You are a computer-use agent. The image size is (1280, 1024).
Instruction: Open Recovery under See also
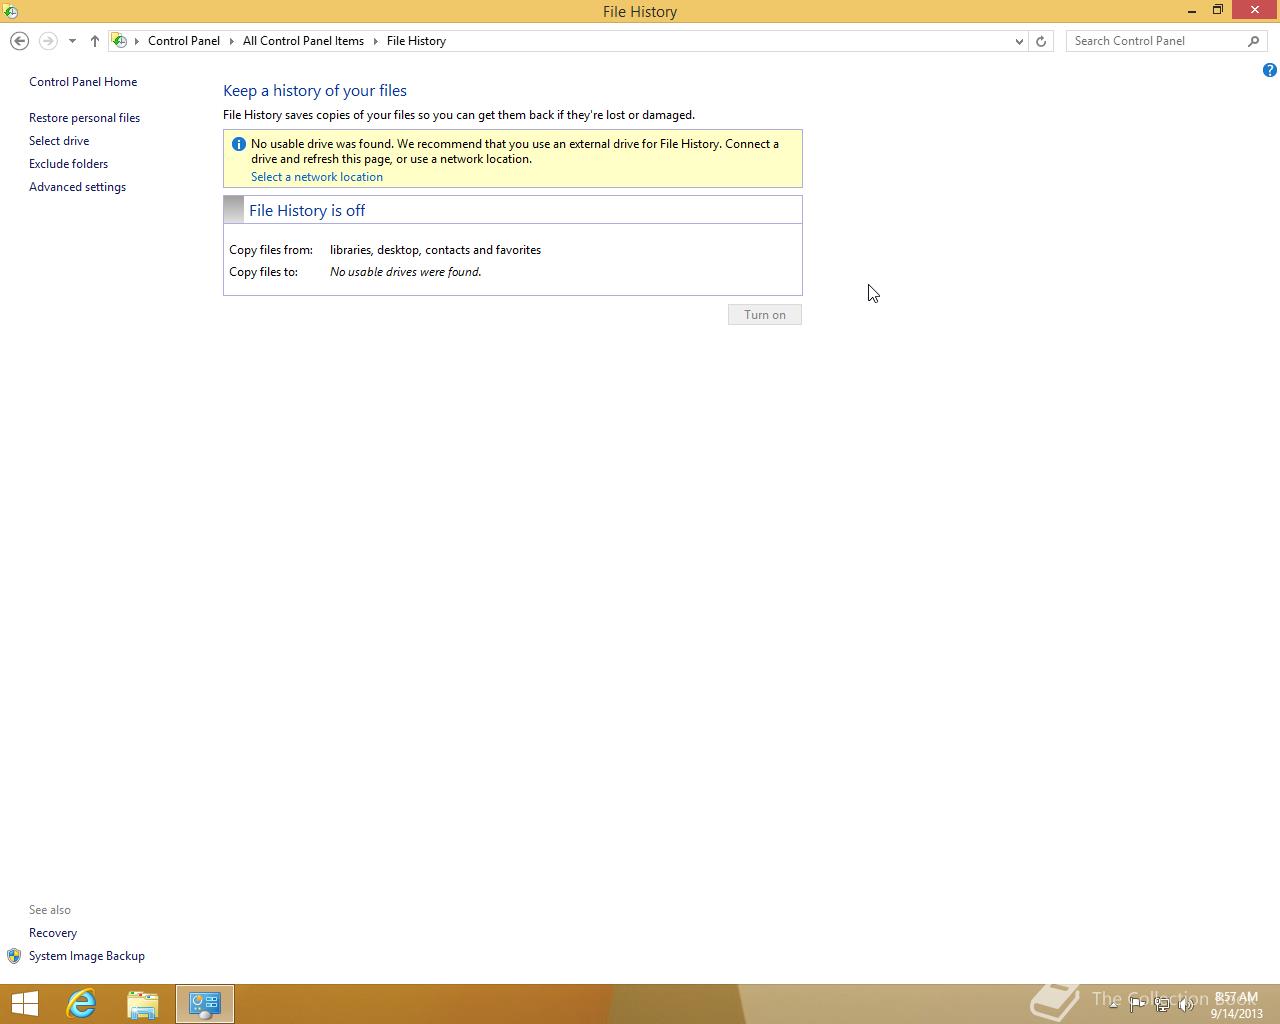[53, 933]
